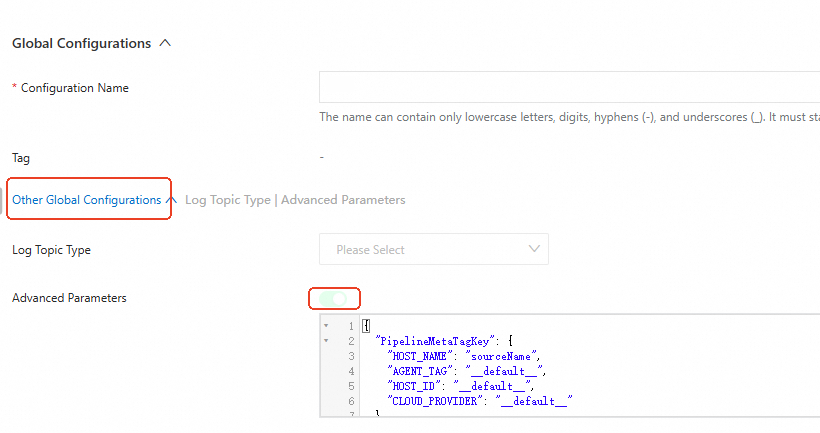Click the "HOST_ID" key in editor

414,386
